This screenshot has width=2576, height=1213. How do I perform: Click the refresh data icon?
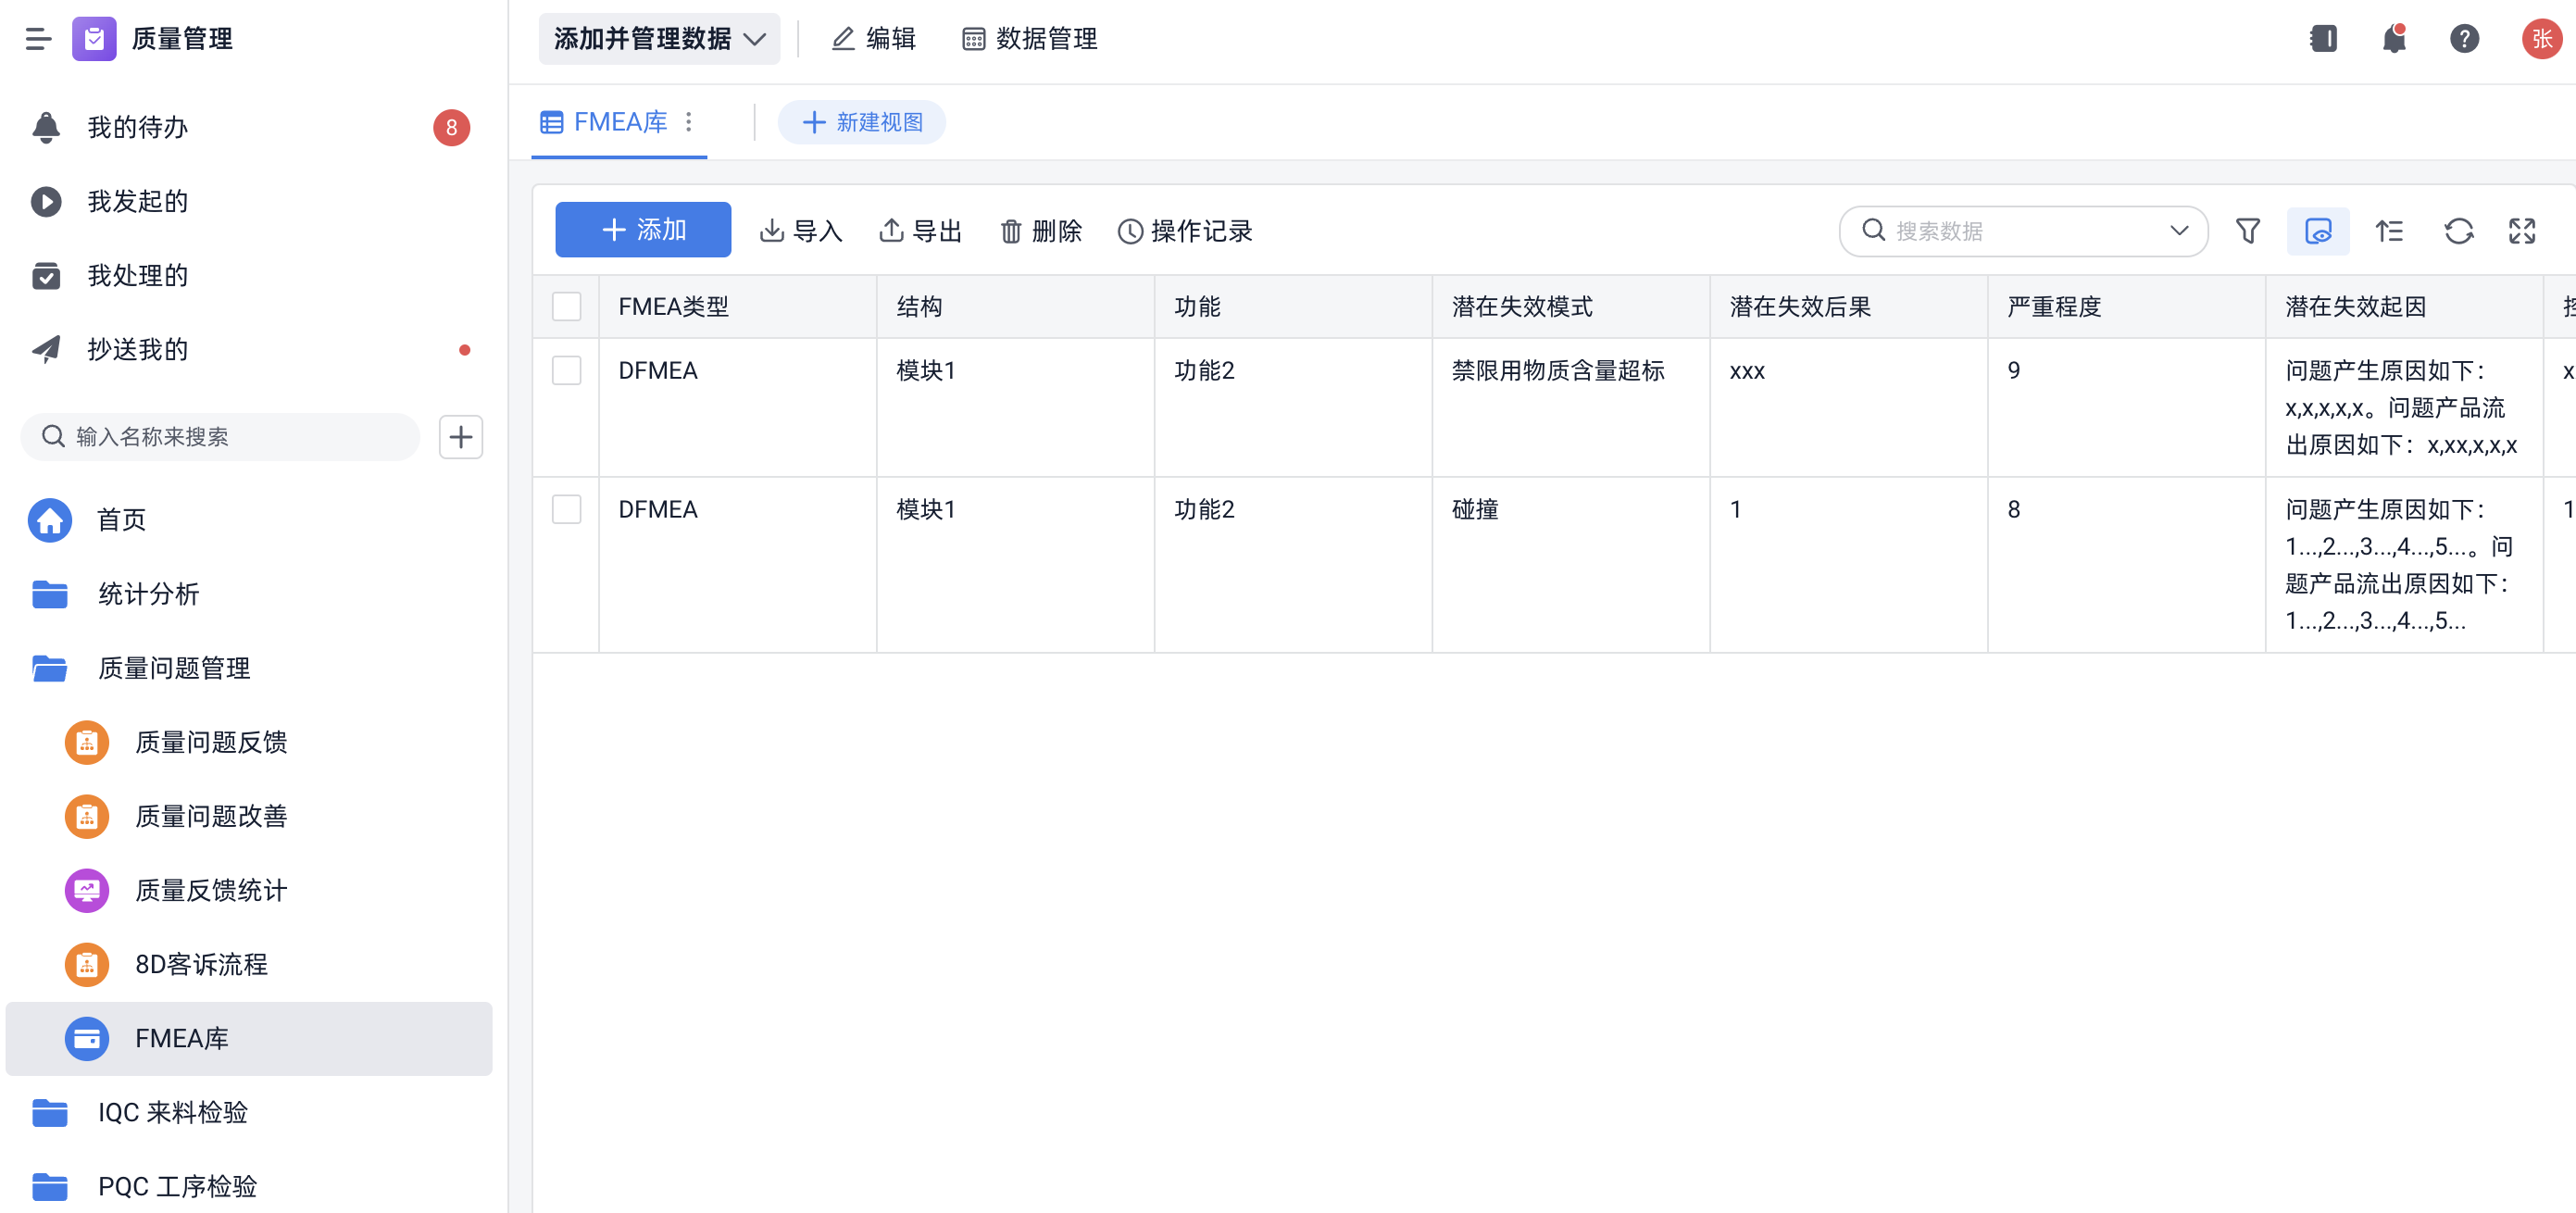tap(2458, 231)
